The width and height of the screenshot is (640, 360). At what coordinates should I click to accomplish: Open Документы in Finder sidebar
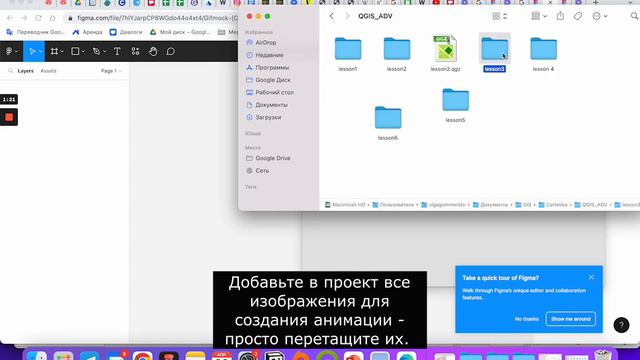tap(271, 105)
